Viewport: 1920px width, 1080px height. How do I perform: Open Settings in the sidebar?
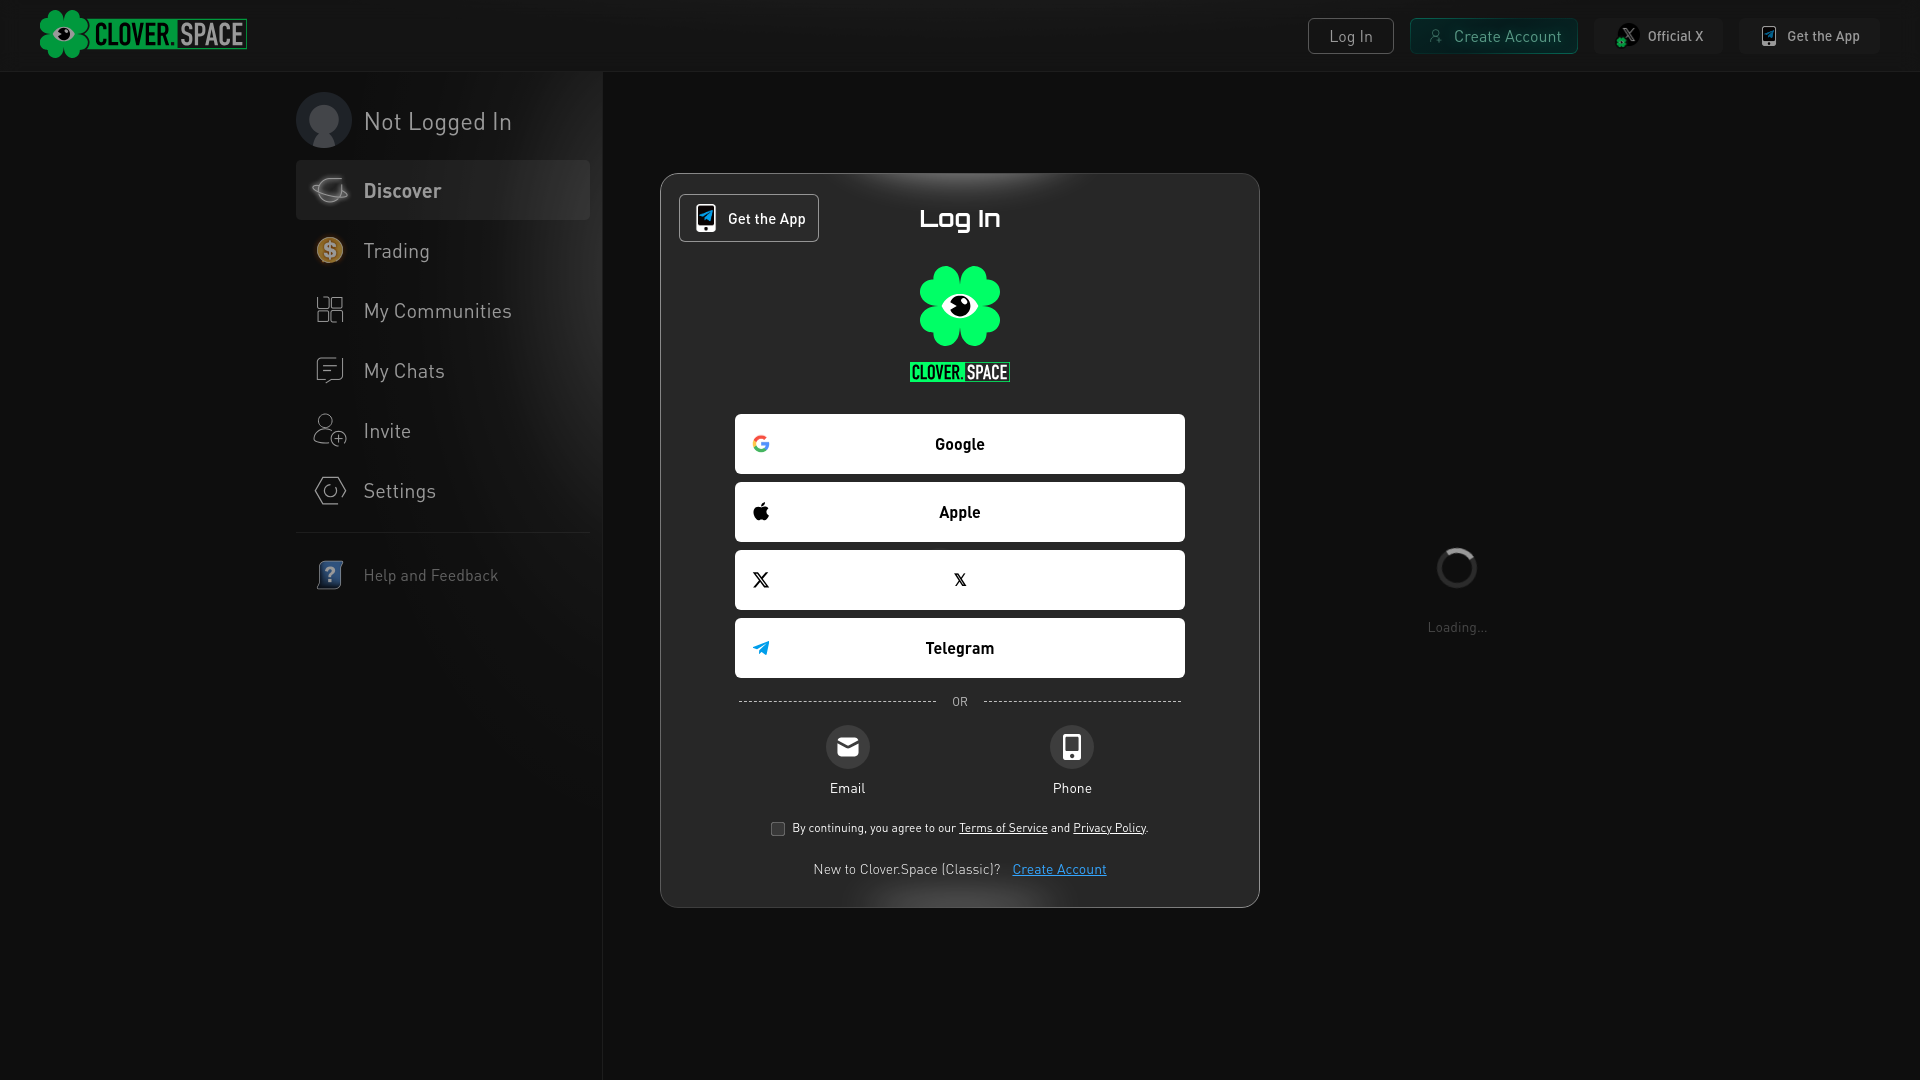pyautogui.click(x=443, y=490)
